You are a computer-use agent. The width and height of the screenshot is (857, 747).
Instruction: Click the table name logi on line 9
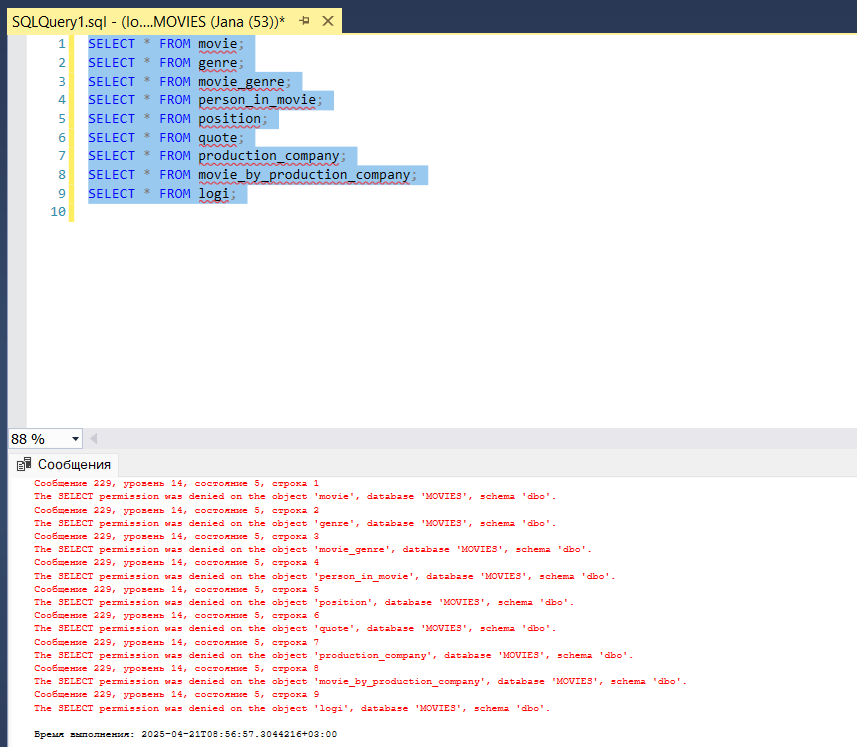coord(214,194)
